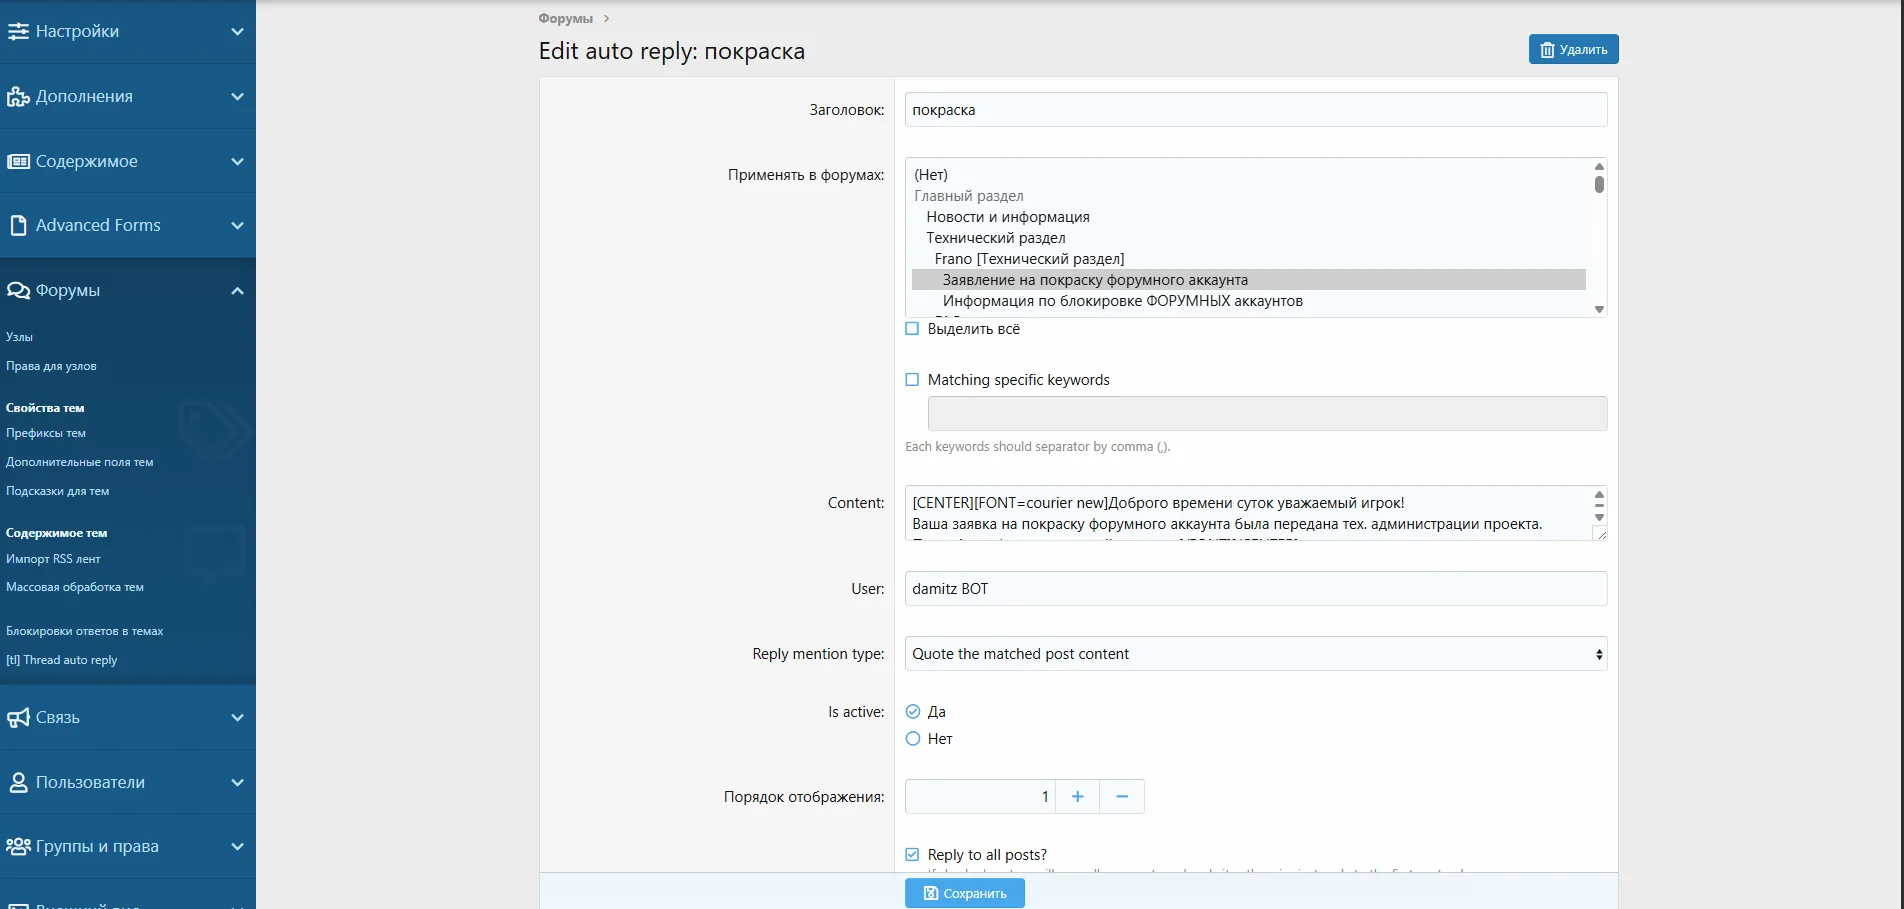The width and height of the screenshot is (1904, 909).
Task: Open the Reply mention type dropdown
Action: click(x=1255, y=654)
